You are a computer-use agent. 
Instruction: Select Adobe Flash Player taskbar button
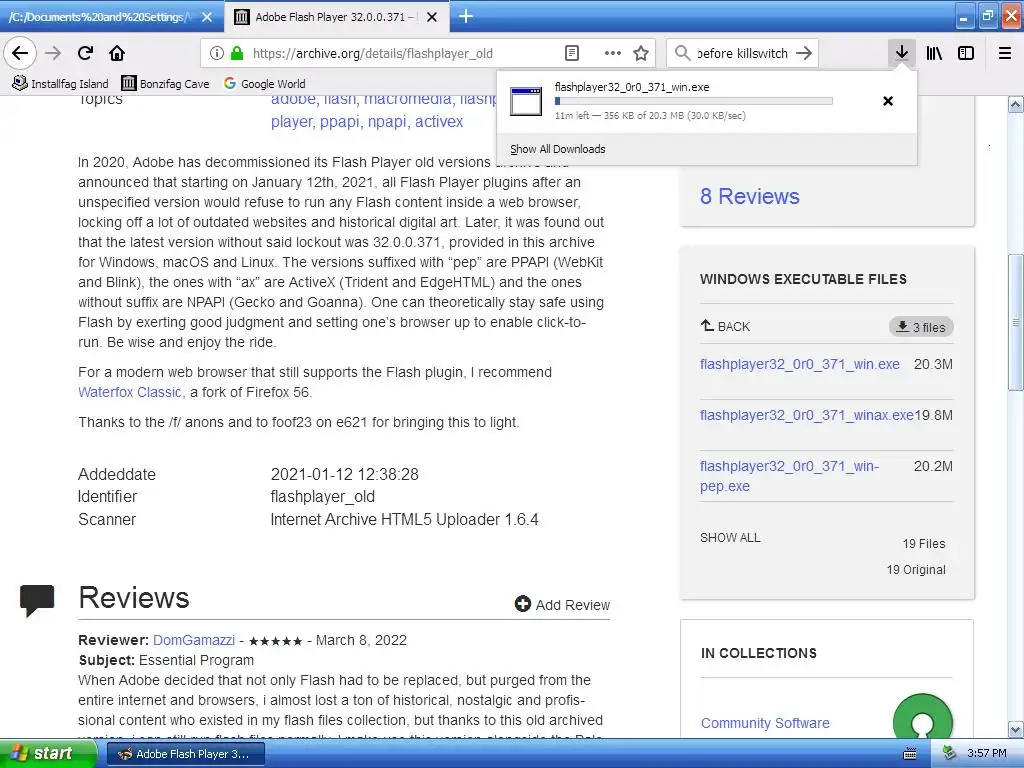[x=185, y=754]
